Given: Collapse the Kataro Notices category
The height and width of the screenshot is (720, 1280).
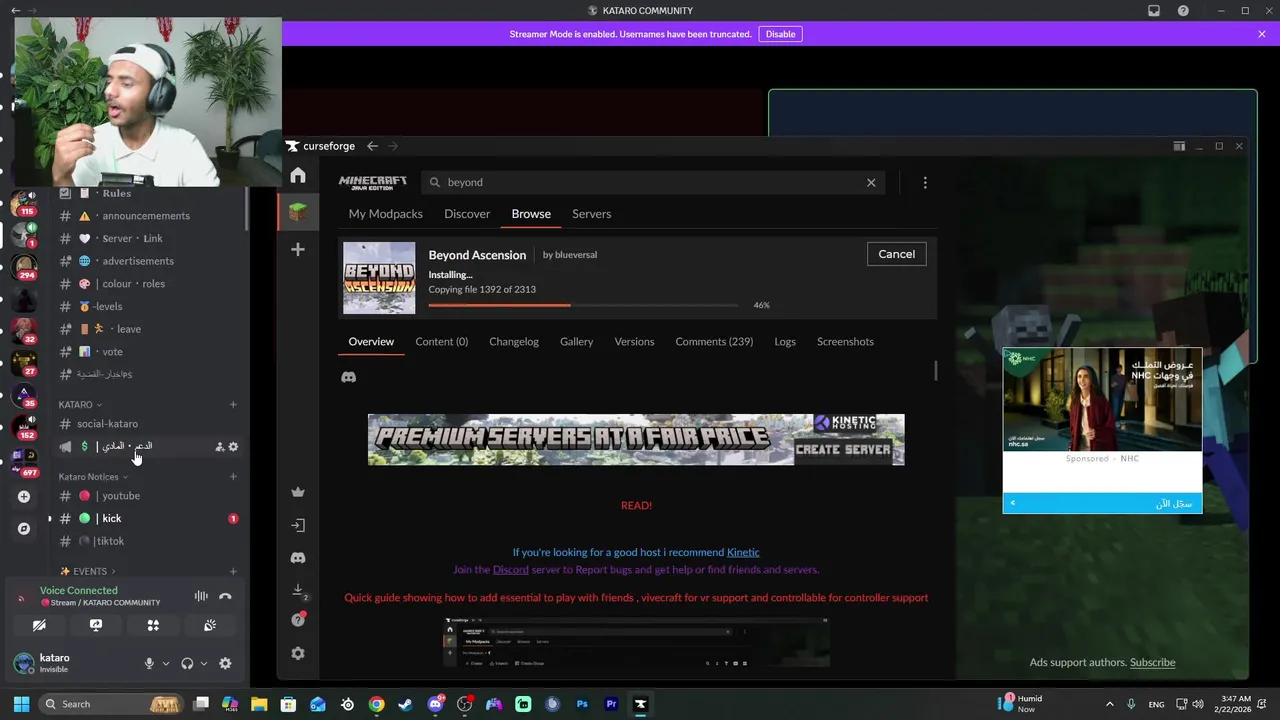Looking at the screenshot, I should (x=94, y=477).
